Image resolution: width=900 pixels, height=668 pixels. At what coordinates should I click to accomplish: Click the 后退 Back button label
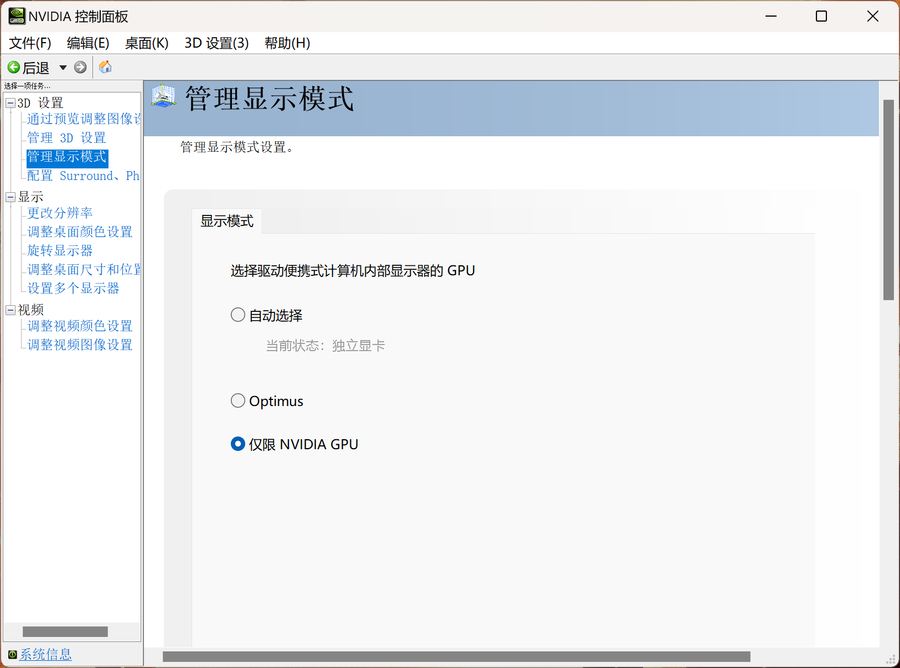[x=36, y=68]
